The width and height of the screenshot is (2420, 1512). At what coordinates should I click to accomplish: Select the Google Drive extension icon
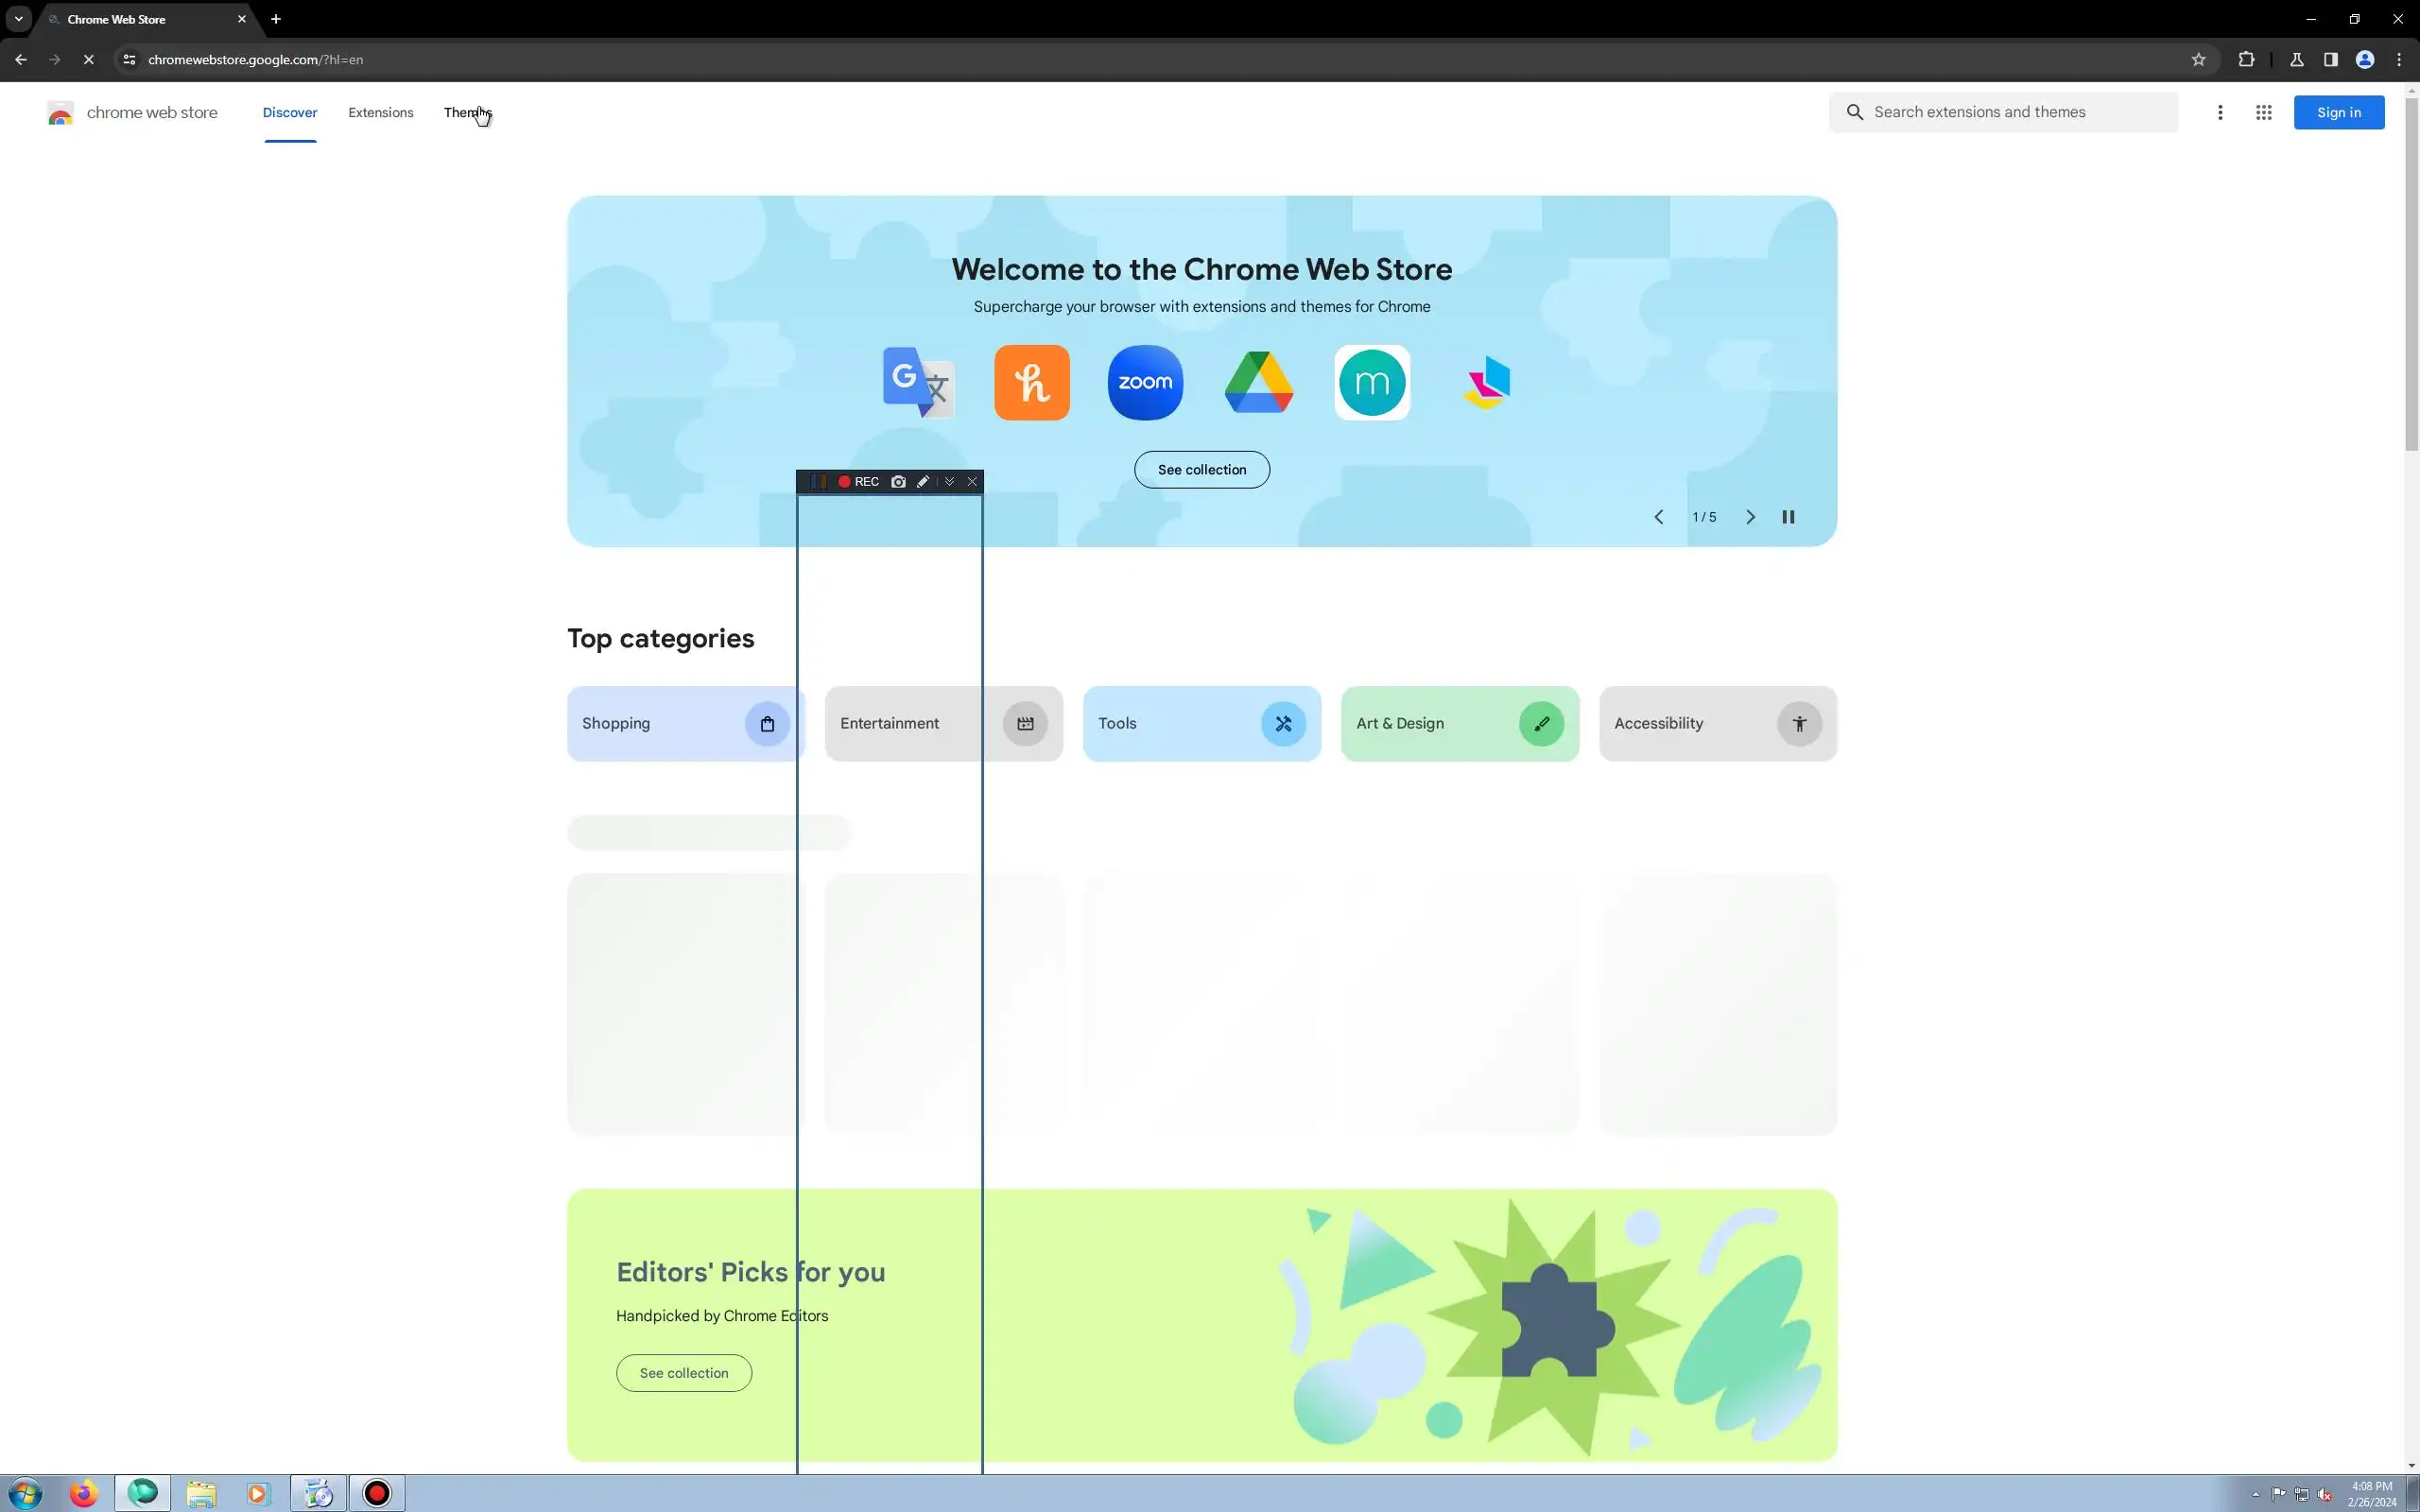pyautogui.click(x=1258, y=382)
